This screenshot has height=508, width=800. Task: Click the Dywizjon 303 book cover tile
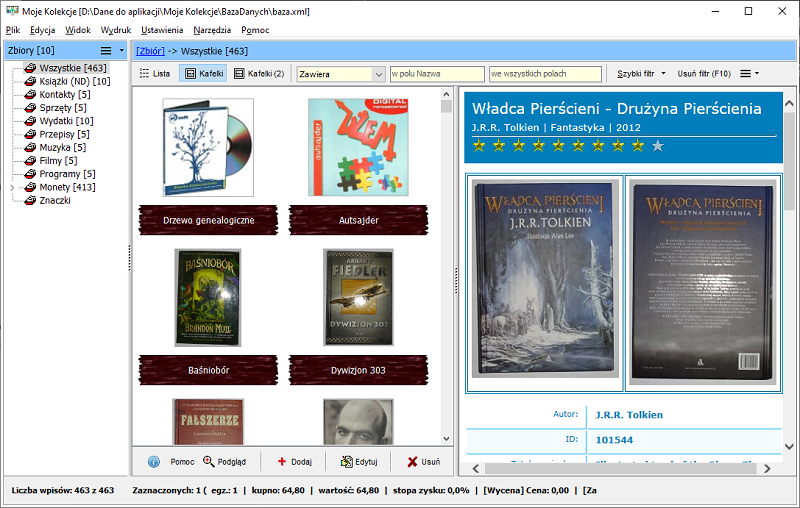click(x=358, y=297)
